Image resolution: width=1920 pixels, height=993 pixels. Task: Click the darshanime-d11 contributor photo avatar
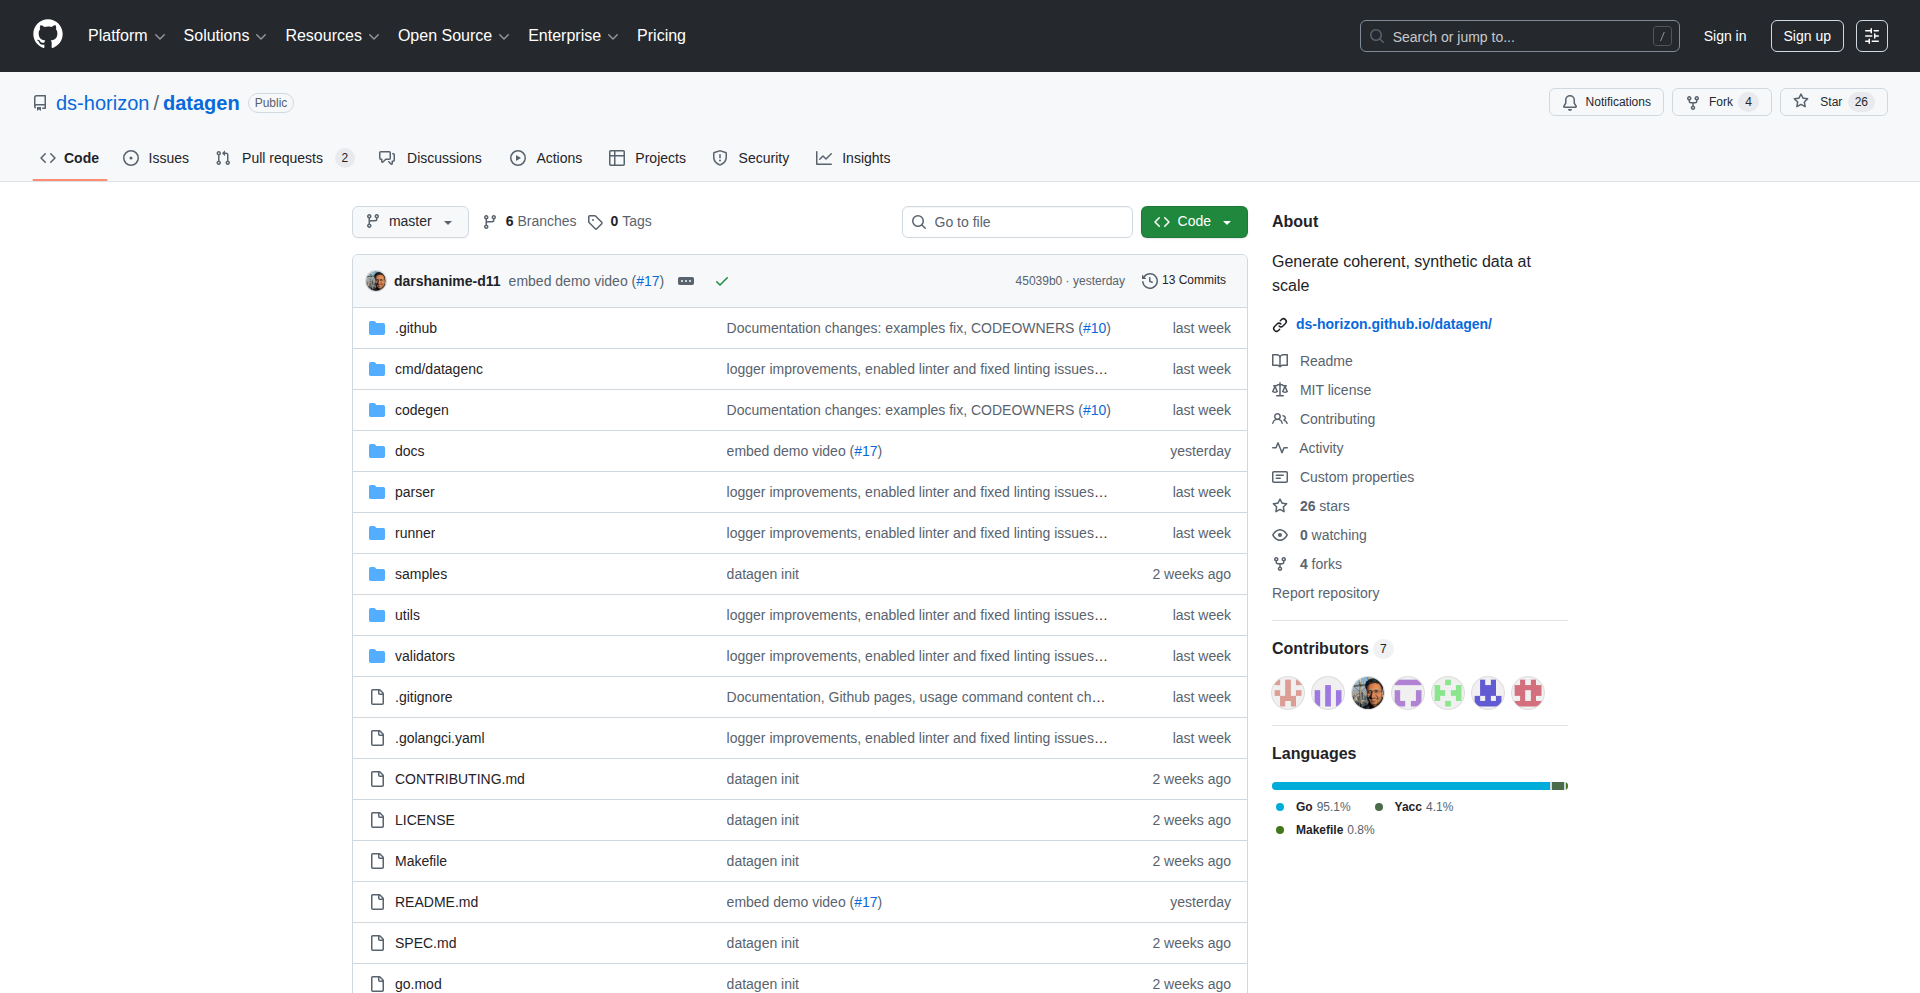coord(1367,692)
